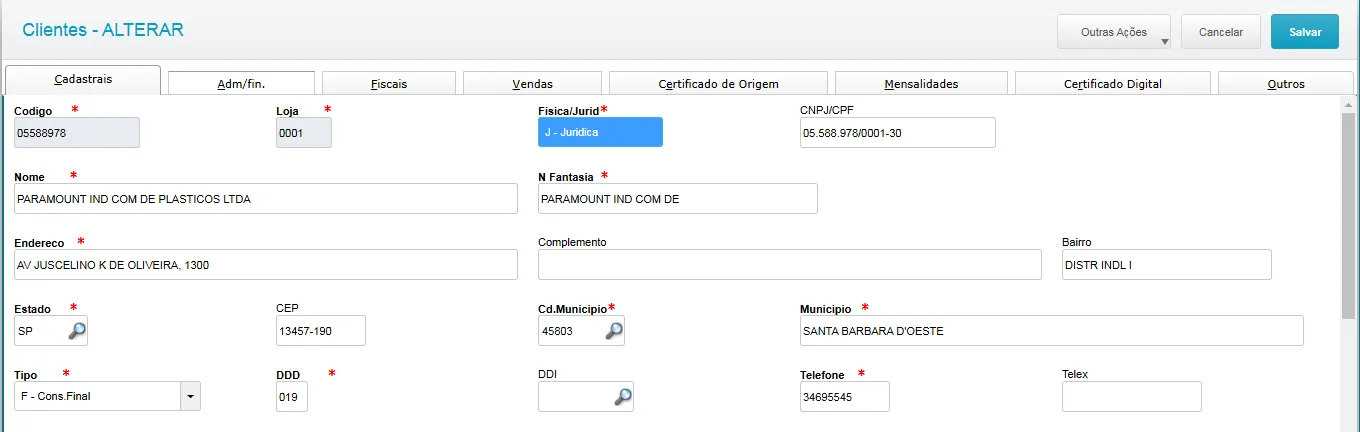Open the Fiscais tab
The image size is (1360, 432).
click(389, 84)
